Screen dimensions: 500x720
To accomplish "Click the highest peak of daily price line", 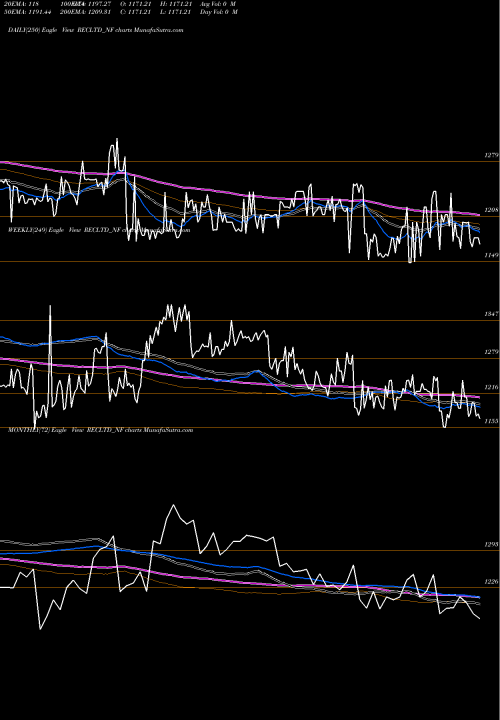I will (x=117, y=140).
